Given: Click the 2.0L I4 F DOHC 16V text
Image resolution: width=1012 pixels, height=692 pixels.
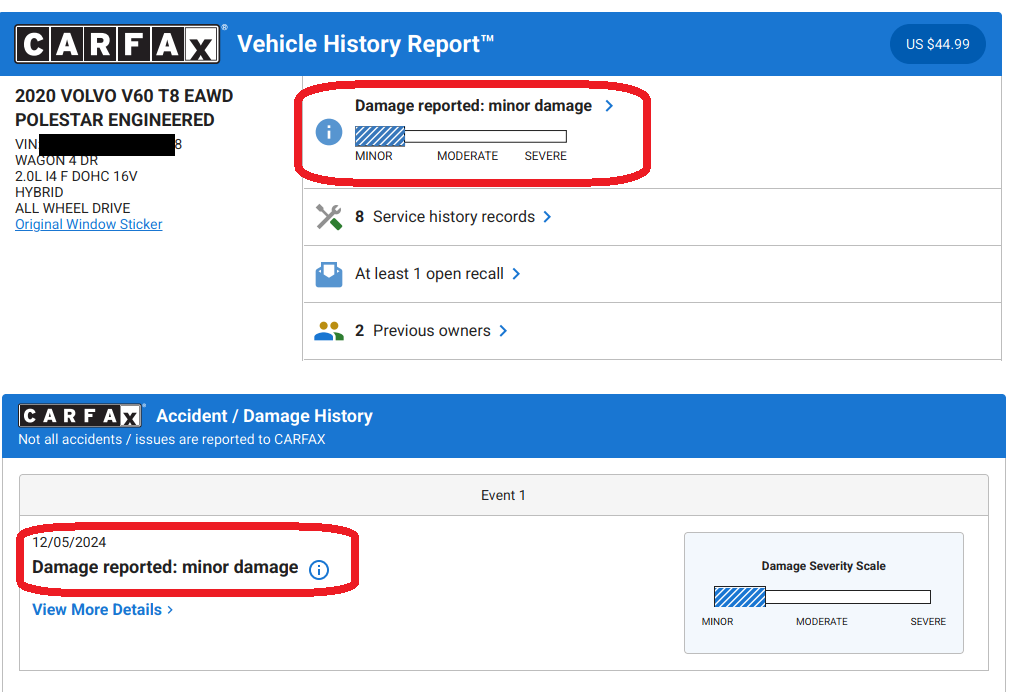Looking at the screenshot, I should click(x=76, y=176).
